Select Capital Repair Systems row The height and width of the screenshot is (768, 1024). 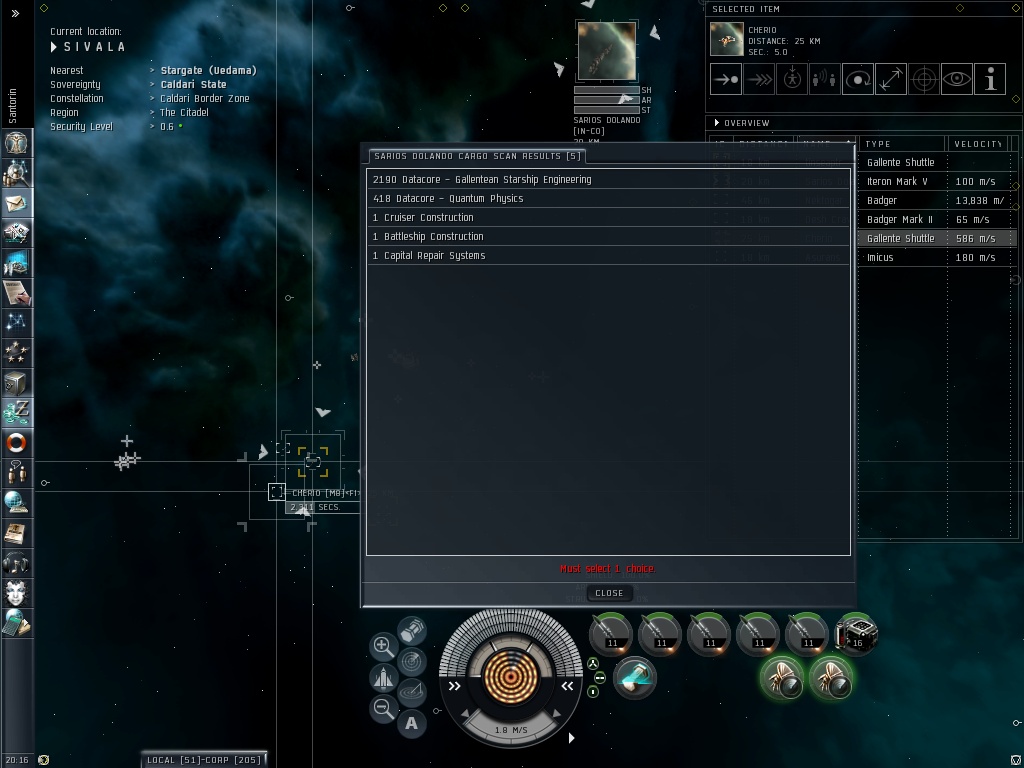[x=608, y=255]
